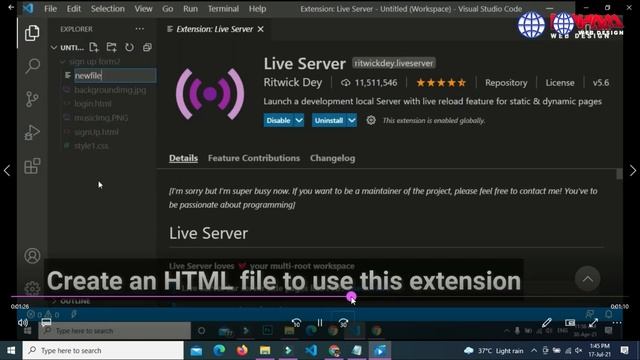Viewport: 640px width, 360px height.
Task: Refresh the Explorer file tree
Action: 129,47
